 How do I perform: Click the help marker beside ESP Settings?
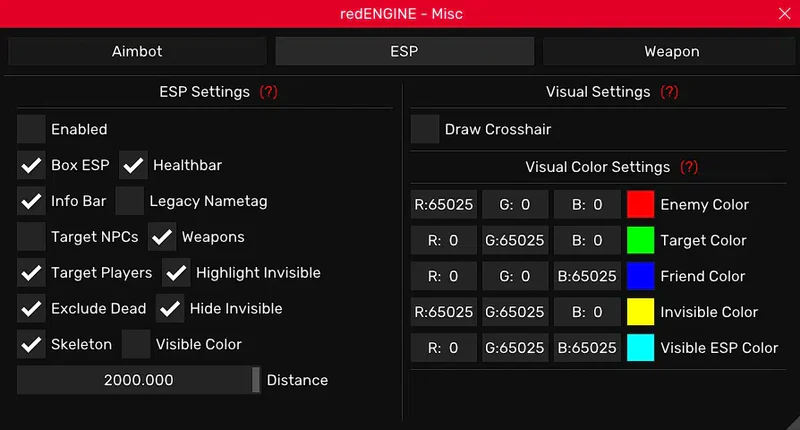pyautogui.click(x=268, y=92)
